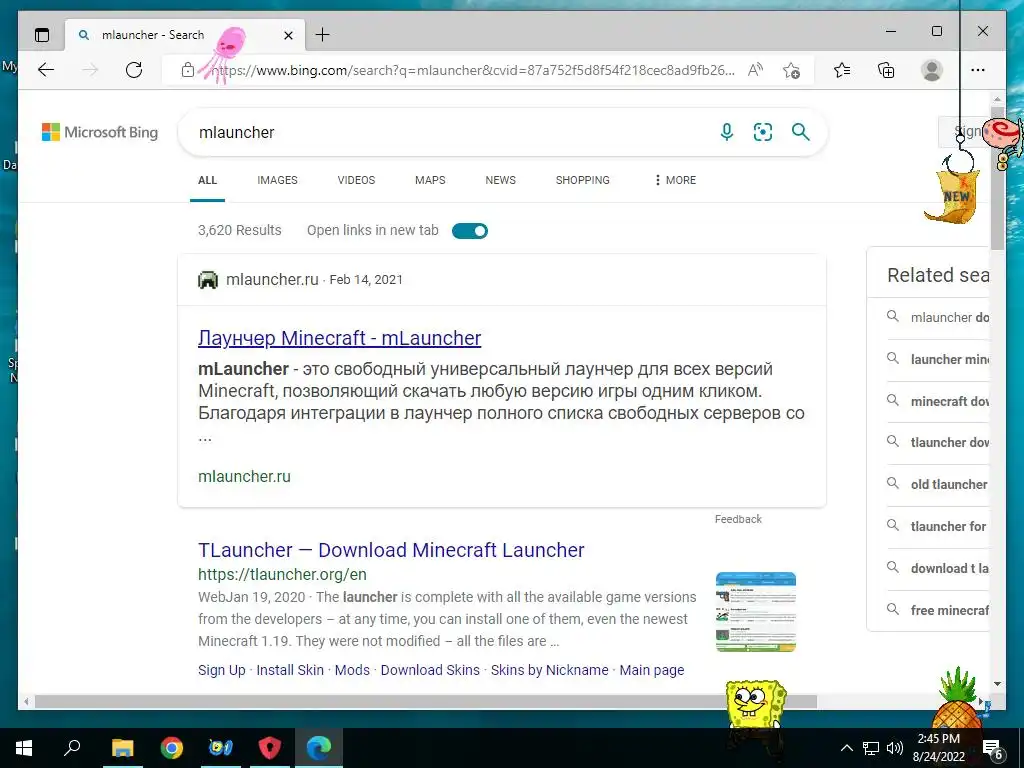Open the Download Skins sublink
The image size is (1024, 768).
click(x=430, y=670)
